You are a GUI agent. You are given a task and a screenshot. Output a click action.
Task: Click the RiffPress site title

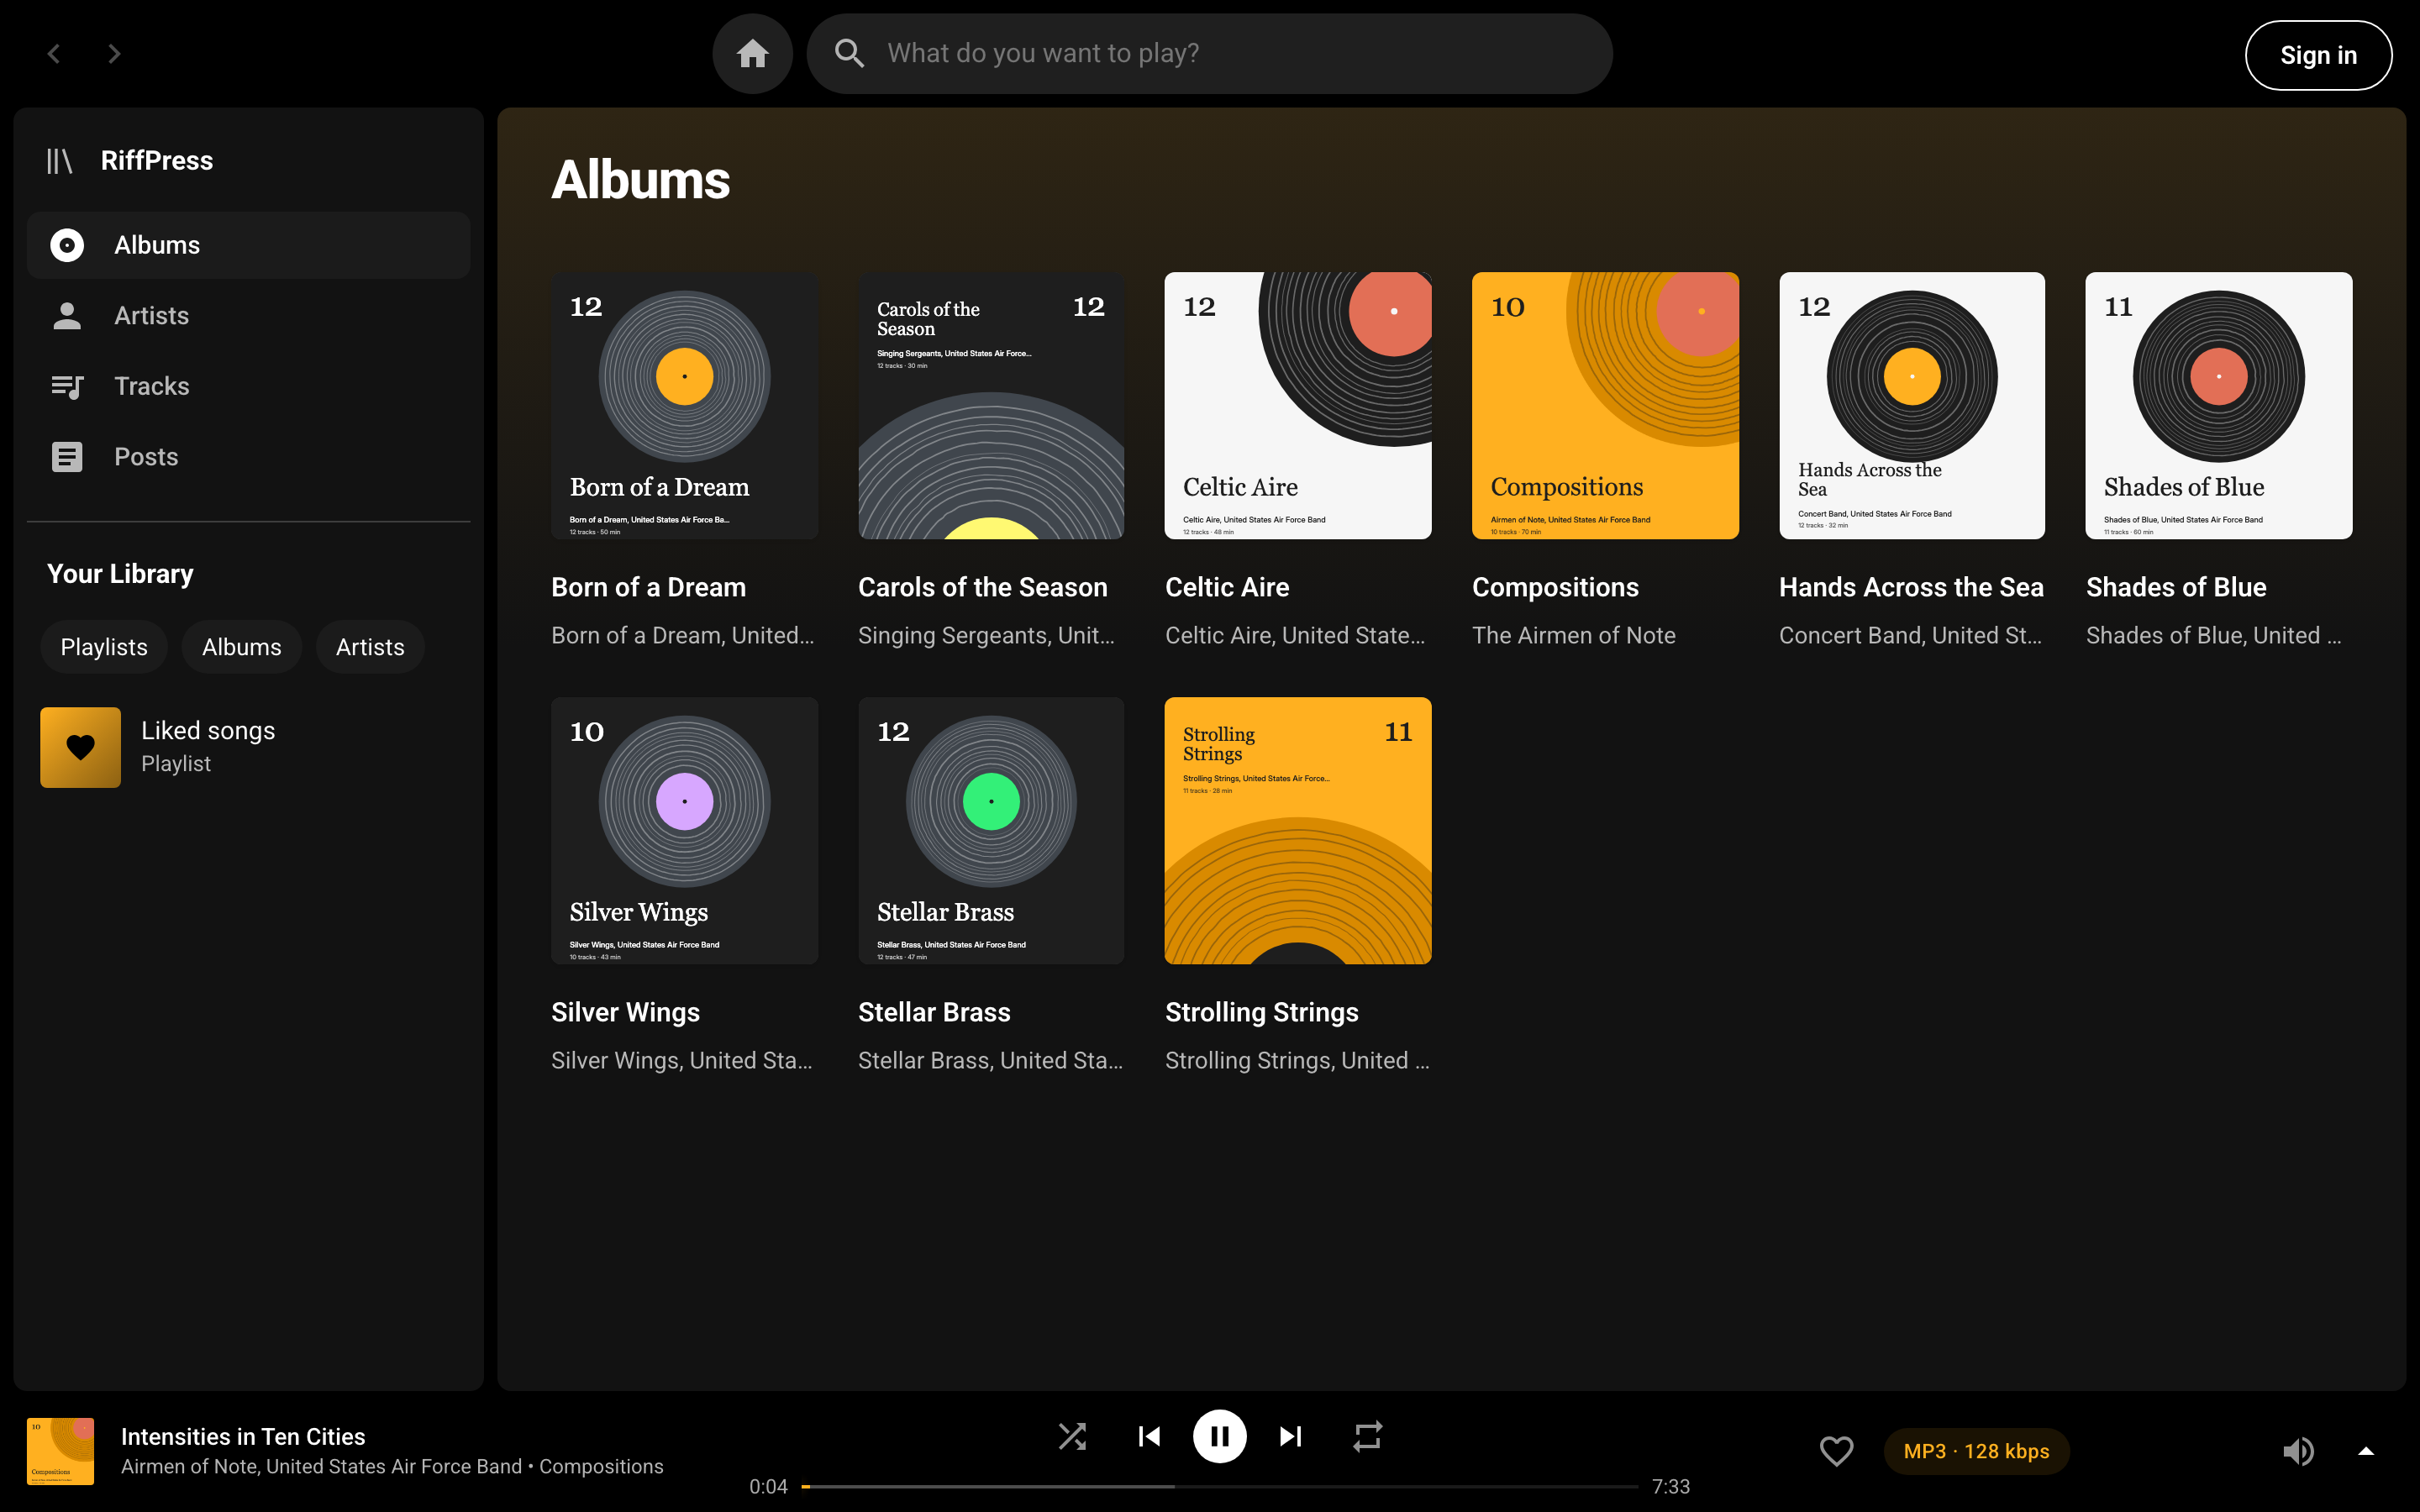pyautogui.click(x=157, y=160)
